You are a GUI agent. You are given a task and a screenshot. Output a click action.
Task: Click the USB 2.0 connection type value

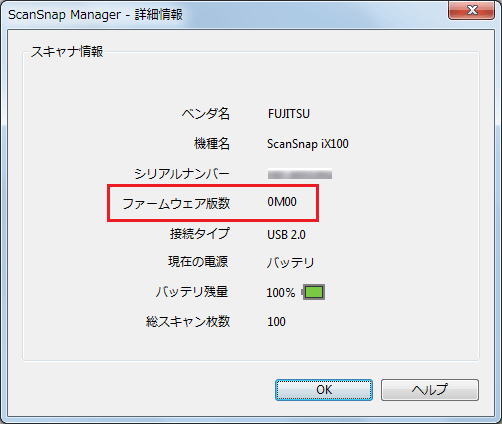[286, 235]
